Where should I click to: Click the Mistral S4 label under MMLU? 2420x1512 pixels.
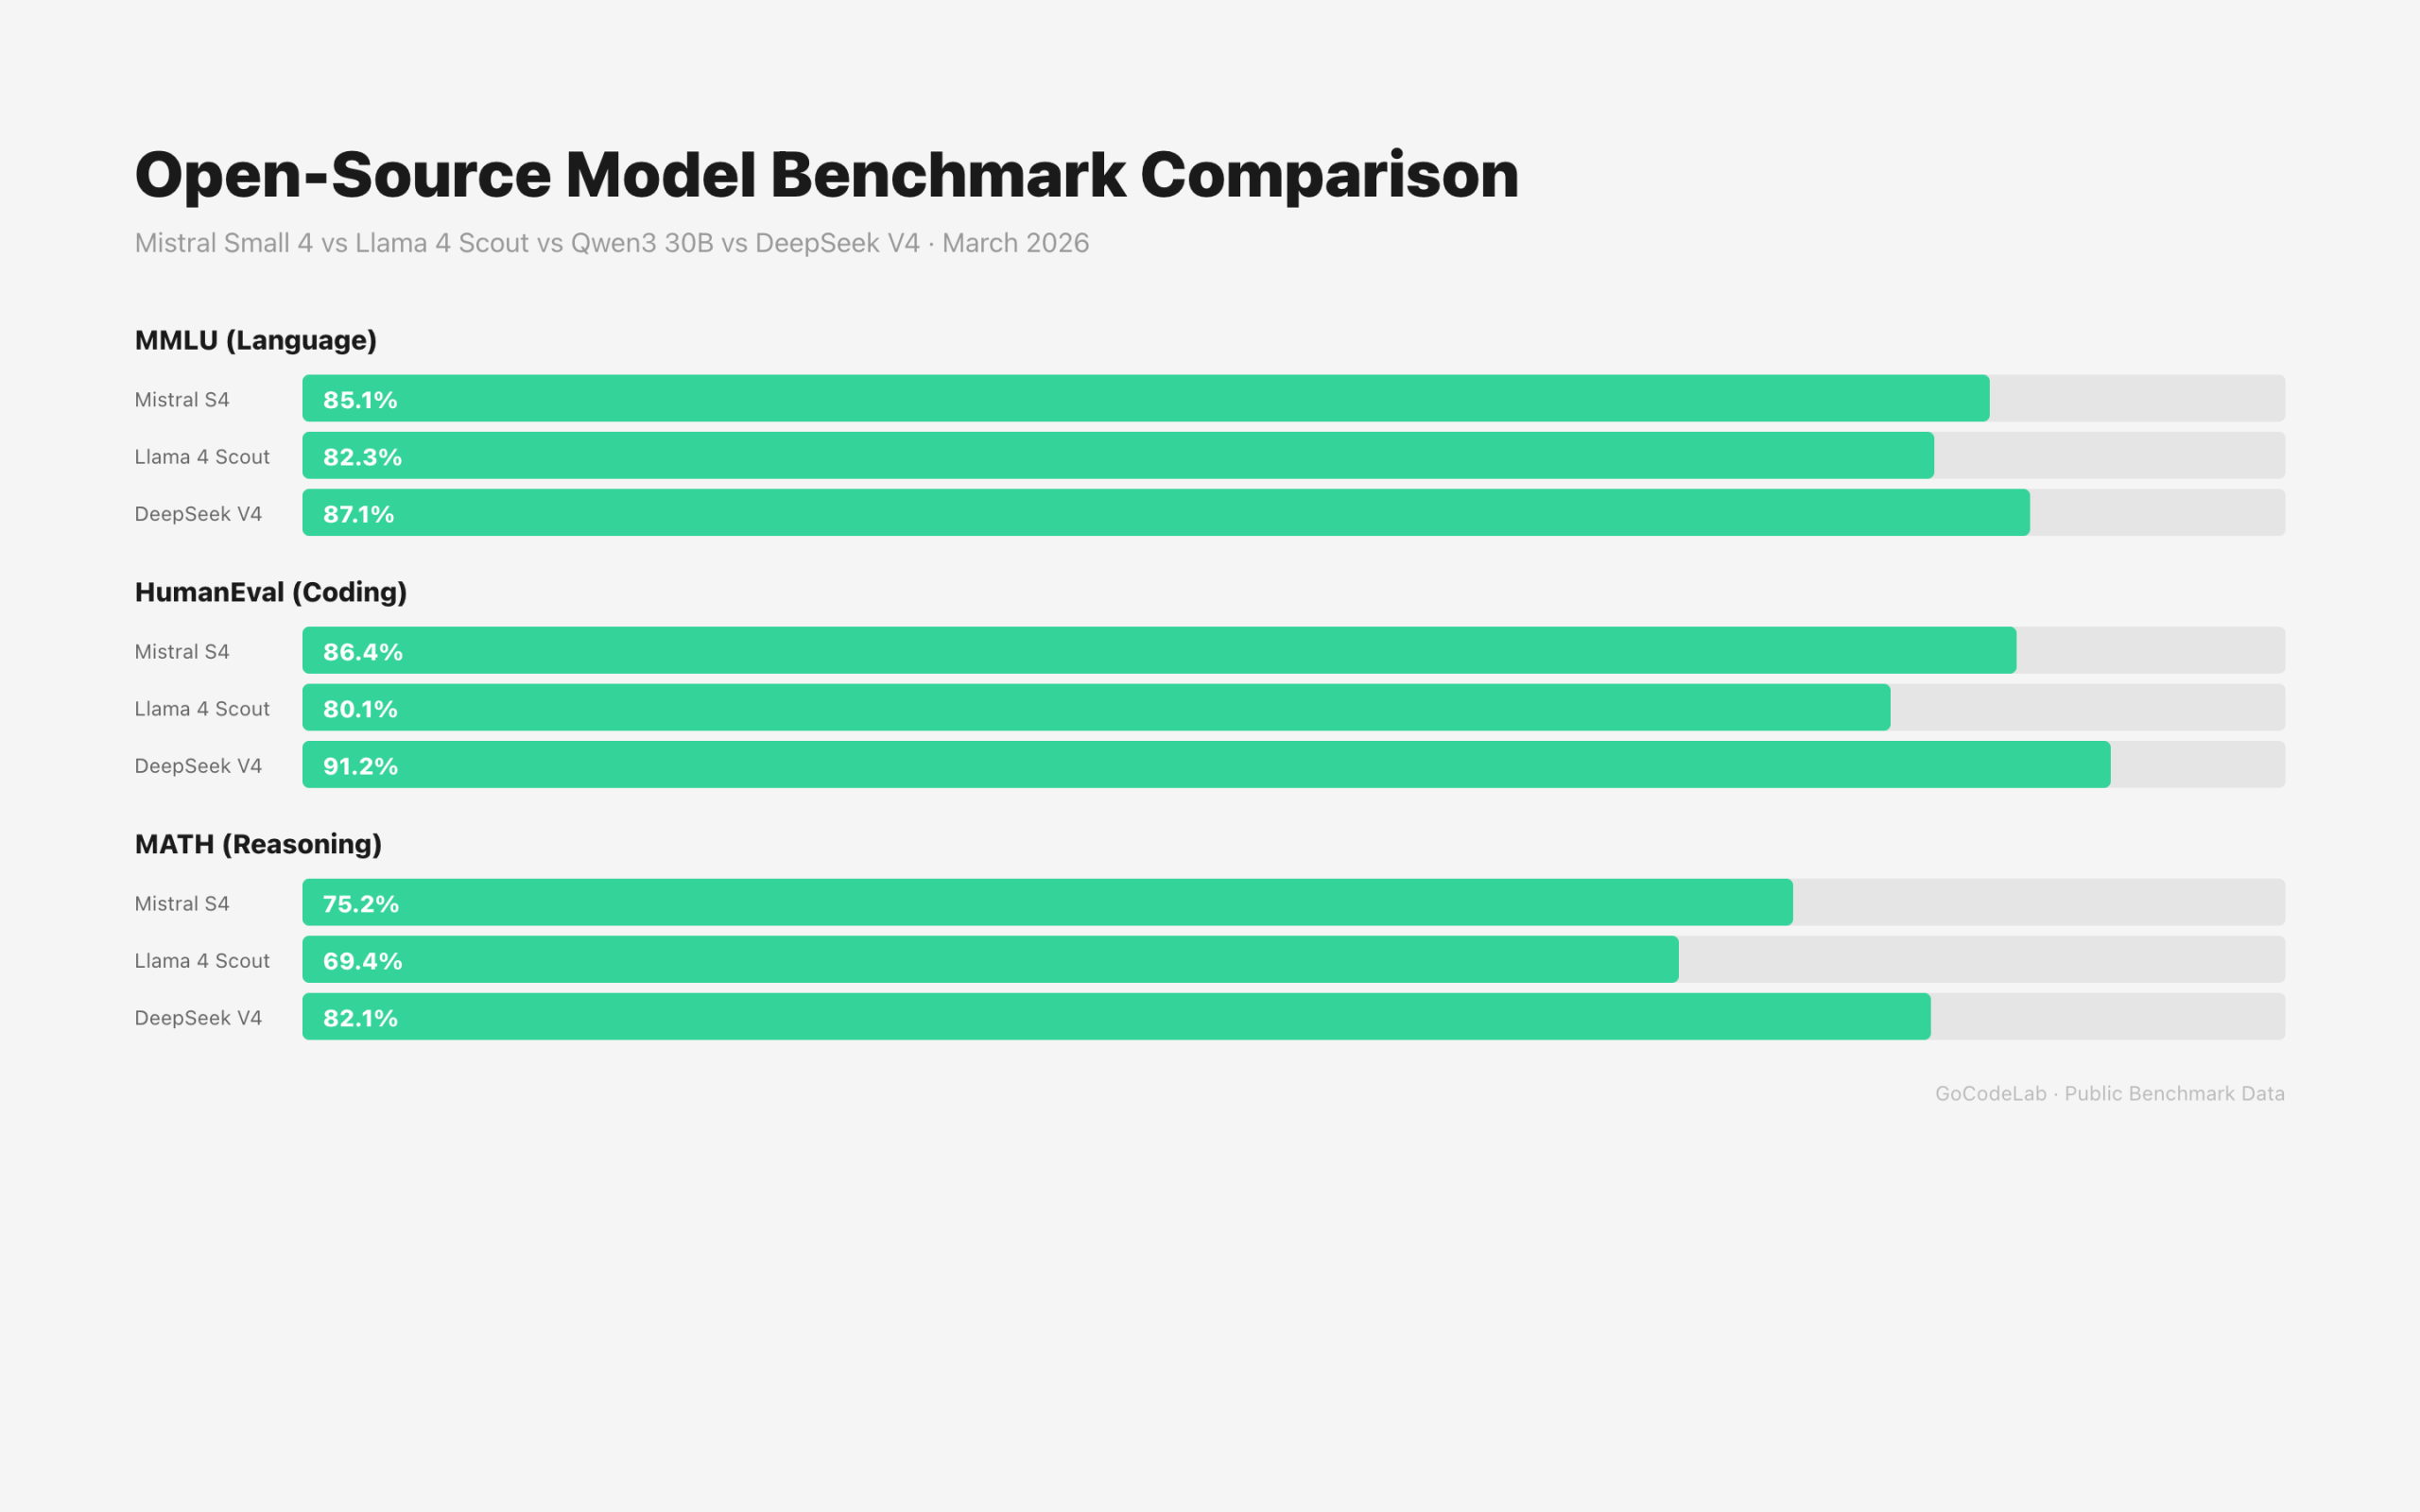coord(182,399)
